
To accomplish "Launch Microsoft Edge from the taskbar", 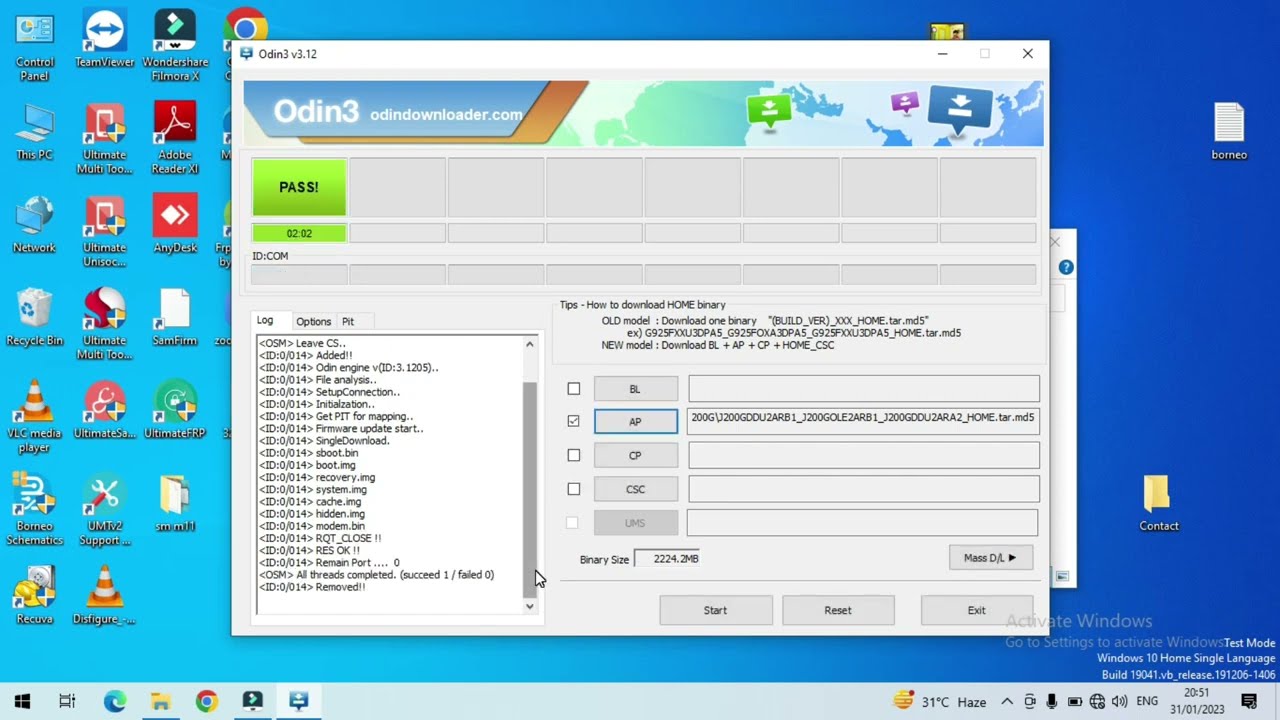I will (x=114, y=701).
